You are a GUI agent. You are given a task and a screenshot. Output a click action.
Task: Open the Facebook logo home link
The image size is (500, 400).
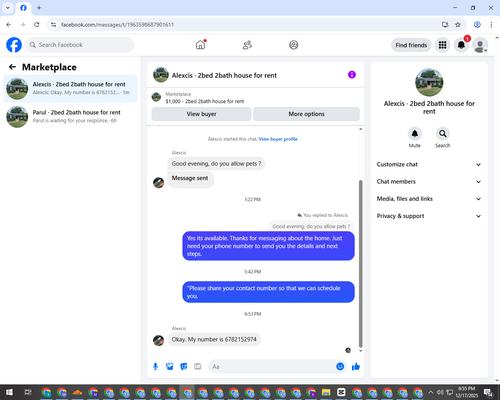click(14, 45)
